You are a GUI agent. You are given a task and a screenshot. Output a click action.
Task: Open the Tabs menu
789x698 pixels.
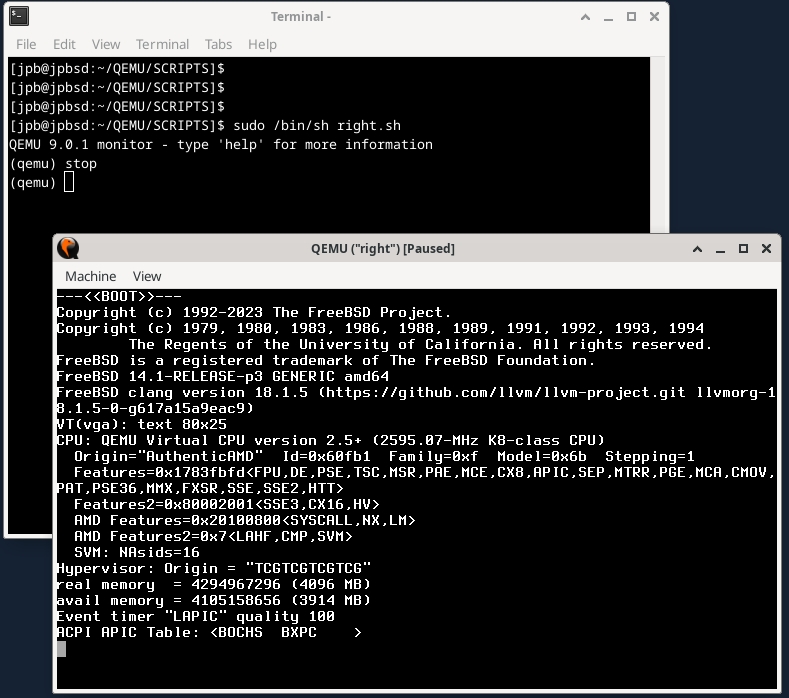(x=218, y=44)
